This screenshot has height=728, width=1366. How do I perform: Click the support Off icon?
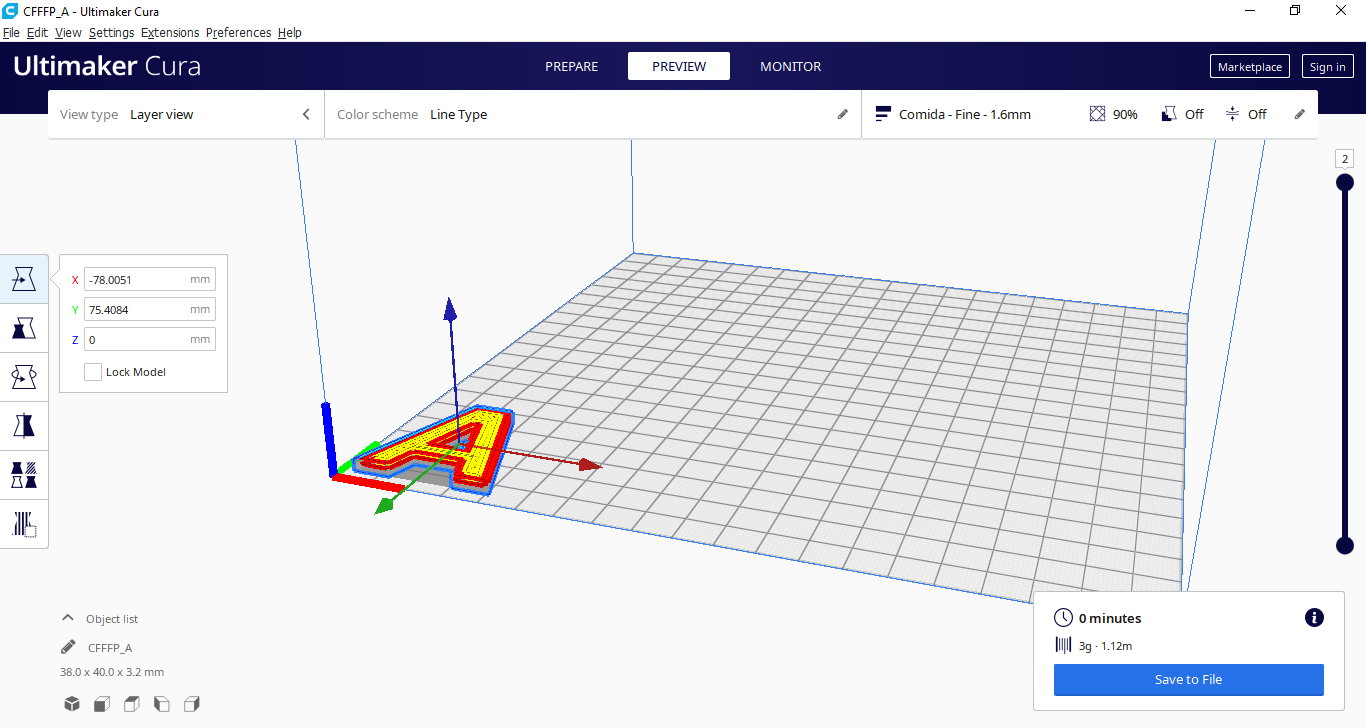1168,114
